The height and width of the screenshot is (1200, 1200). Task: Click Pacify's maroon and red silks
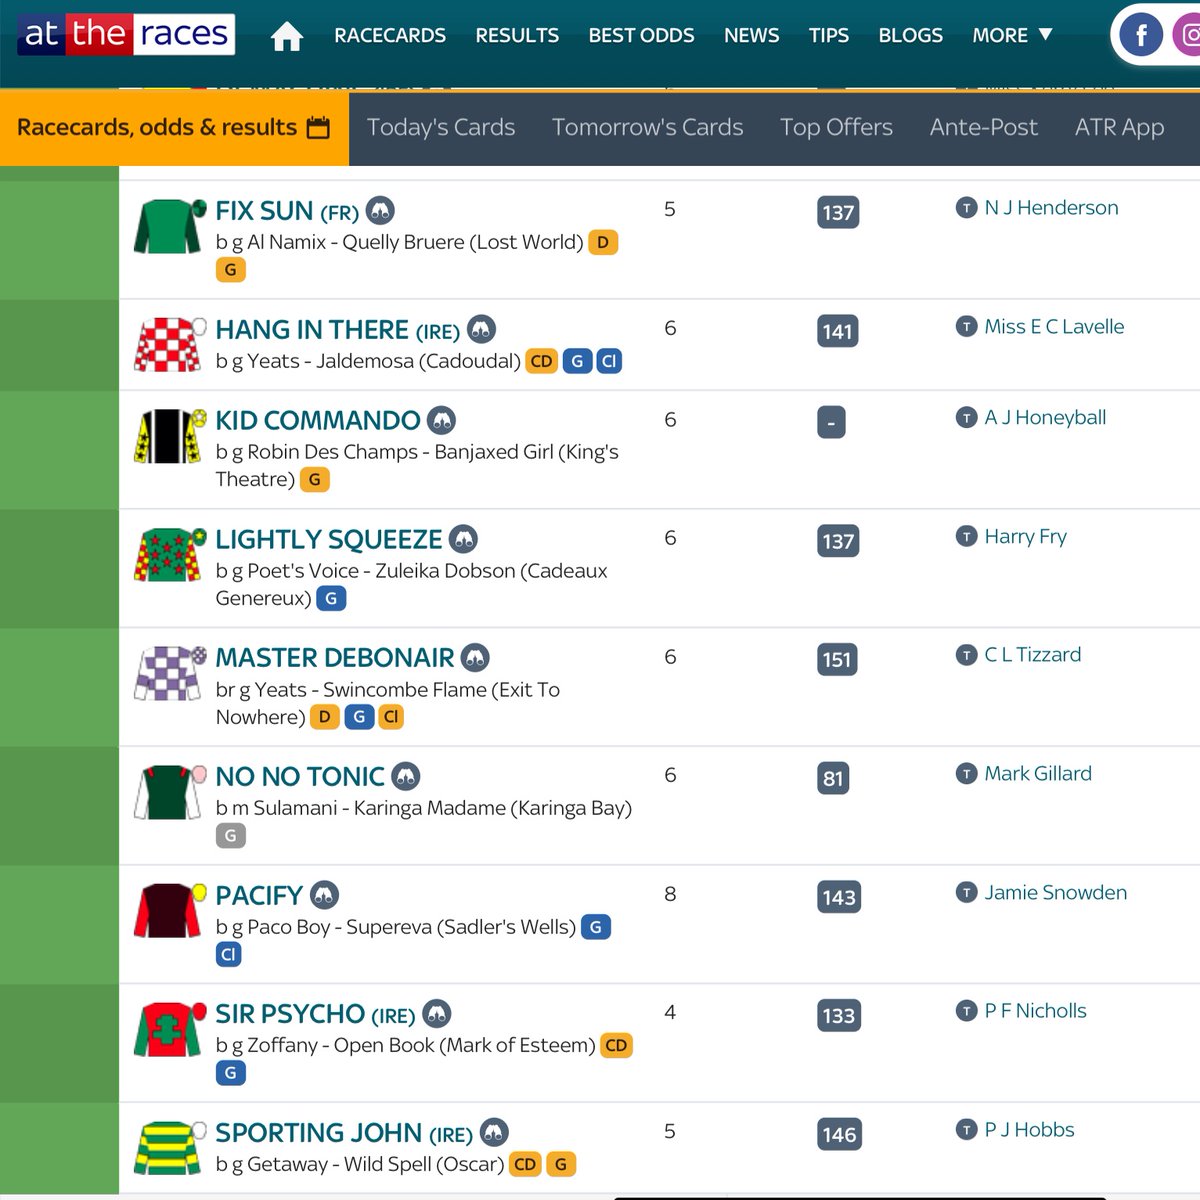tap(168, 910)
